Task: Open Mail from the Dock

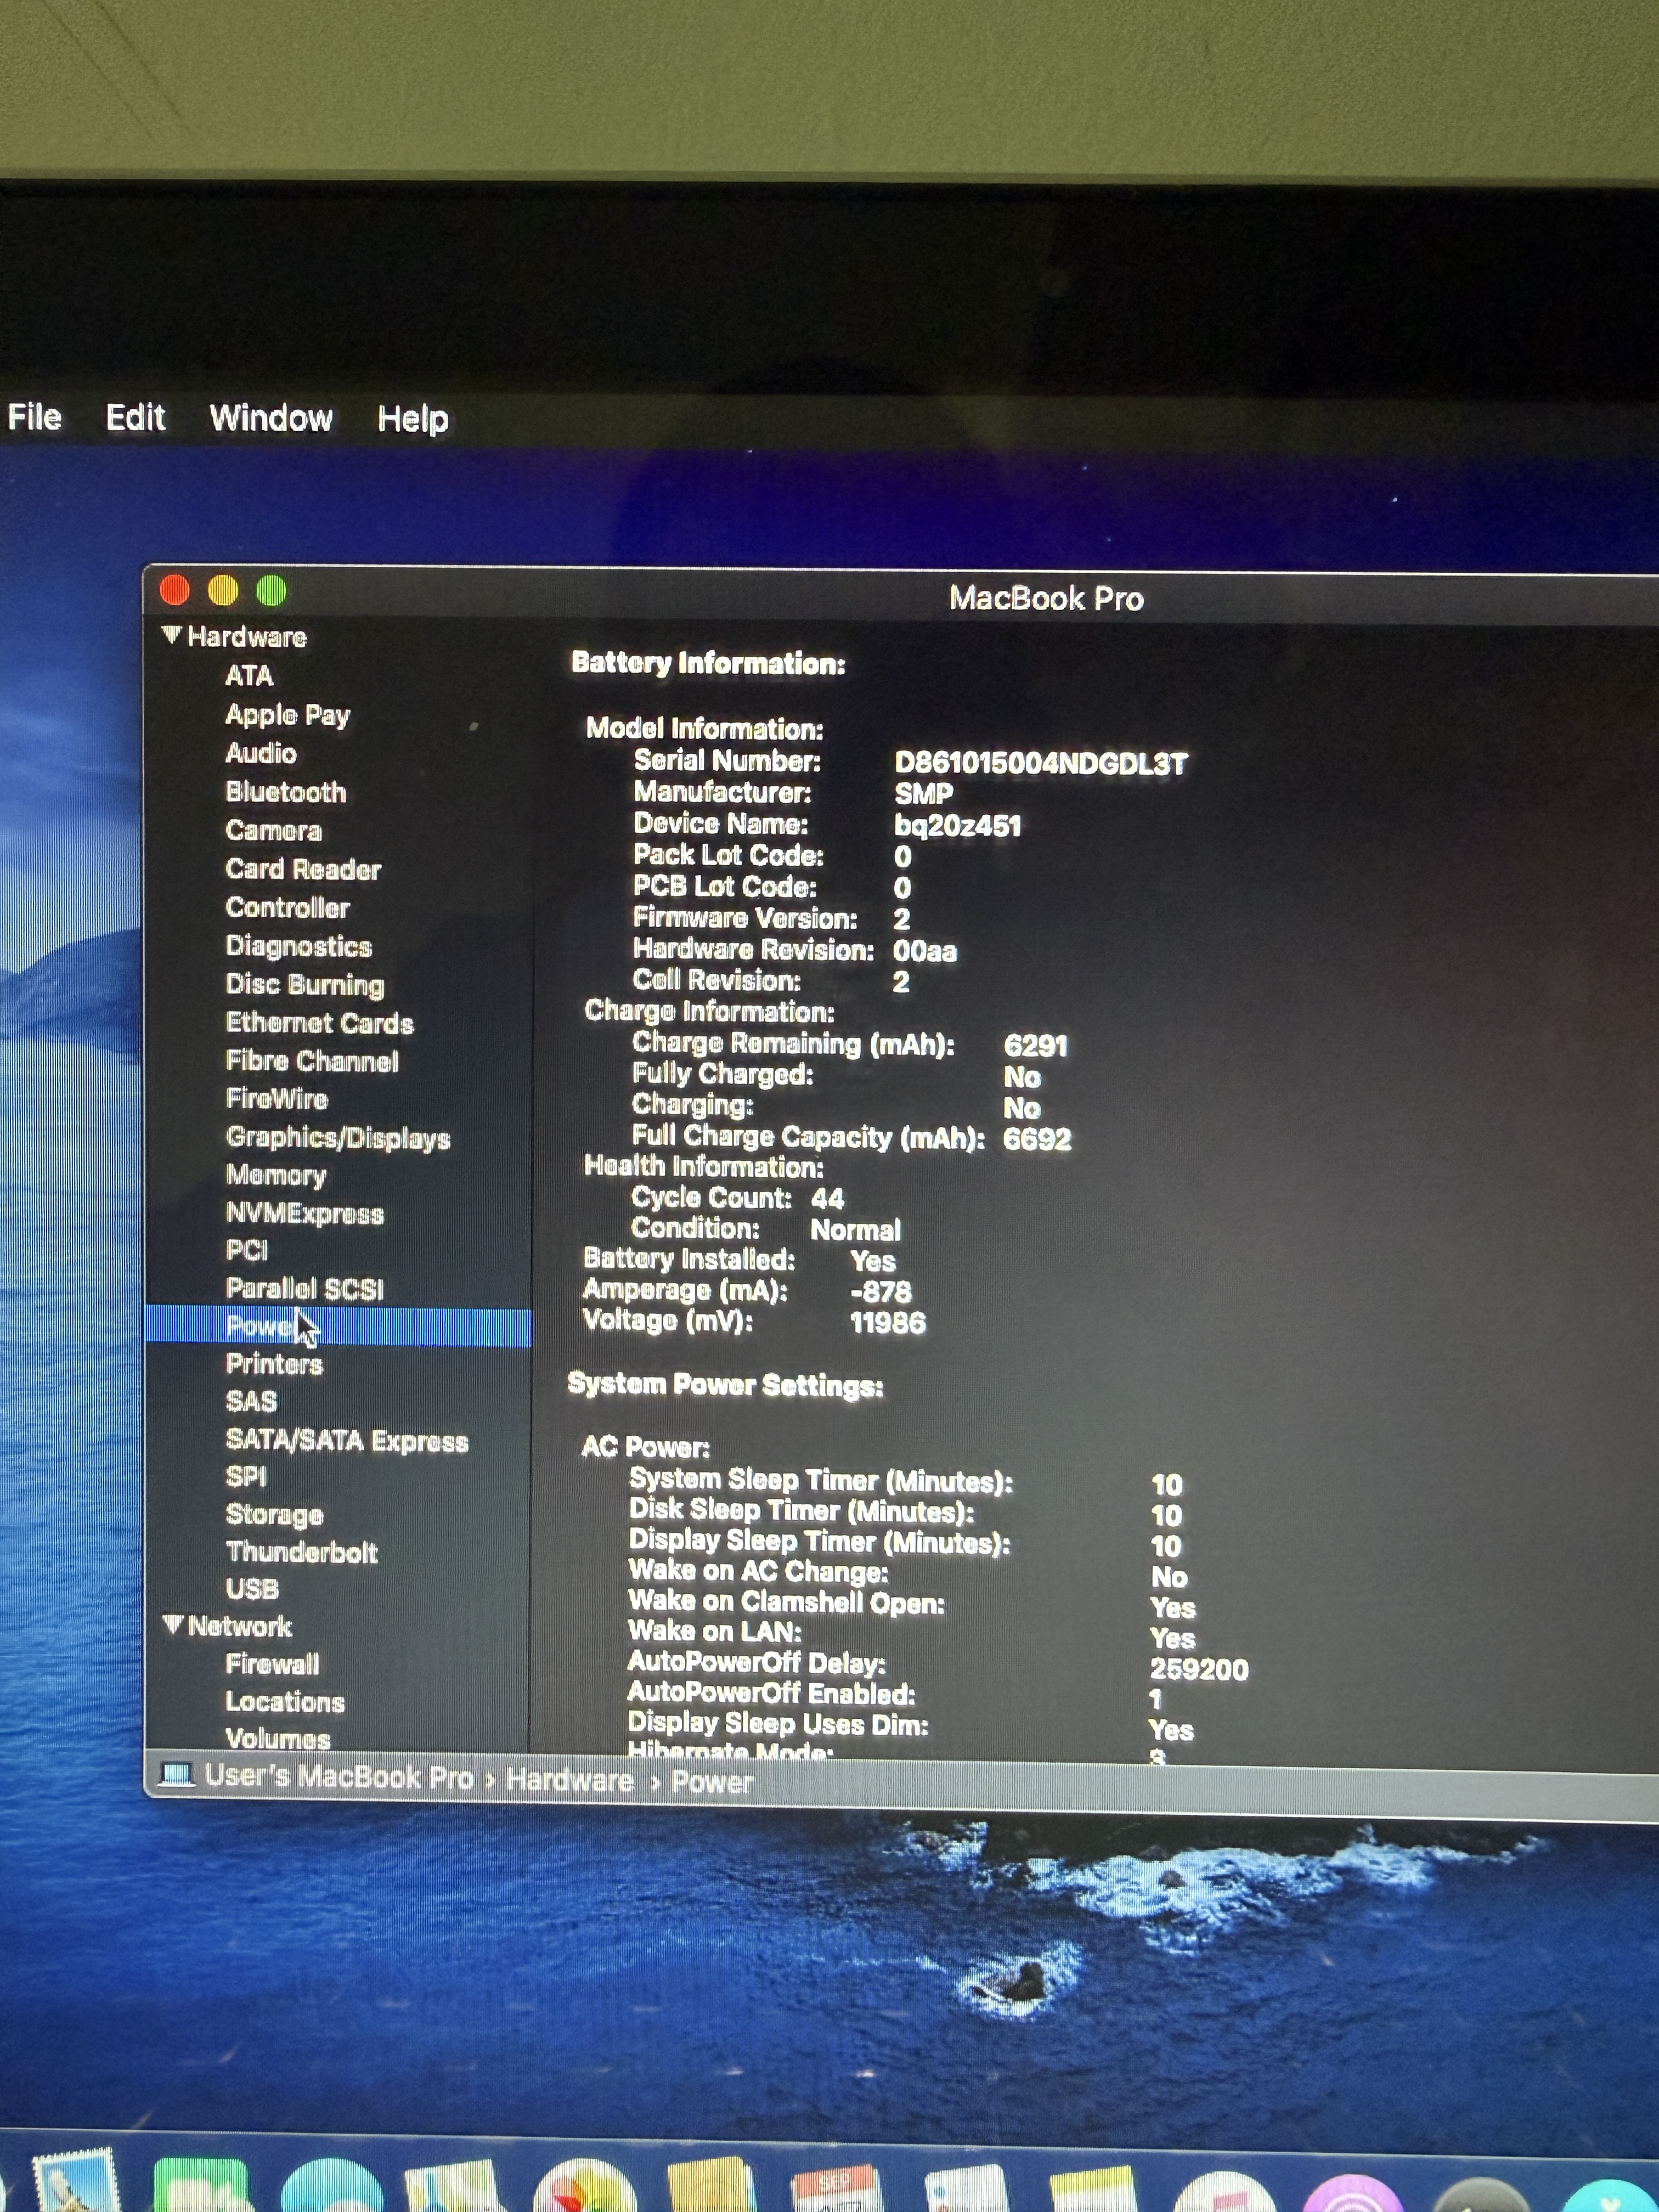Action: 76,2181
